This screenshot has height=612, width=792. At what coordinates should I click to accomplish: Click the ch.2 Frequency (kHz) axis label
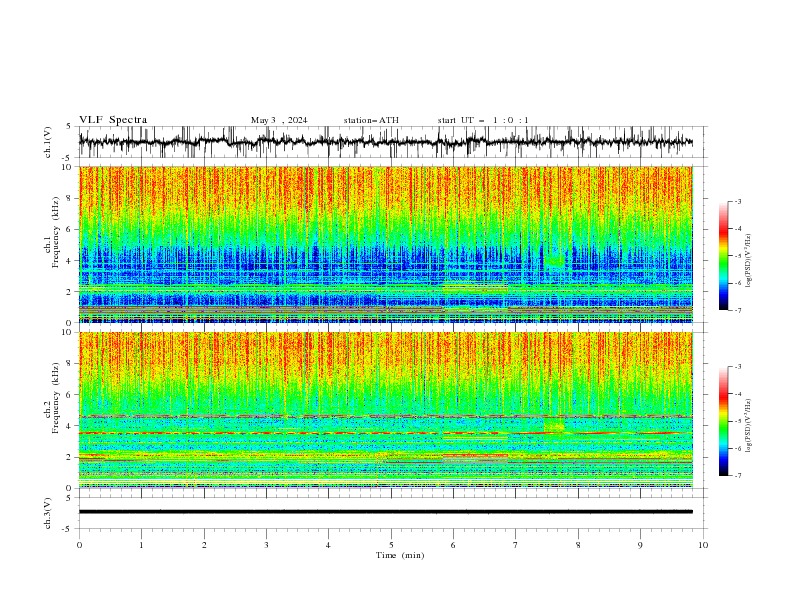point(52,398)
